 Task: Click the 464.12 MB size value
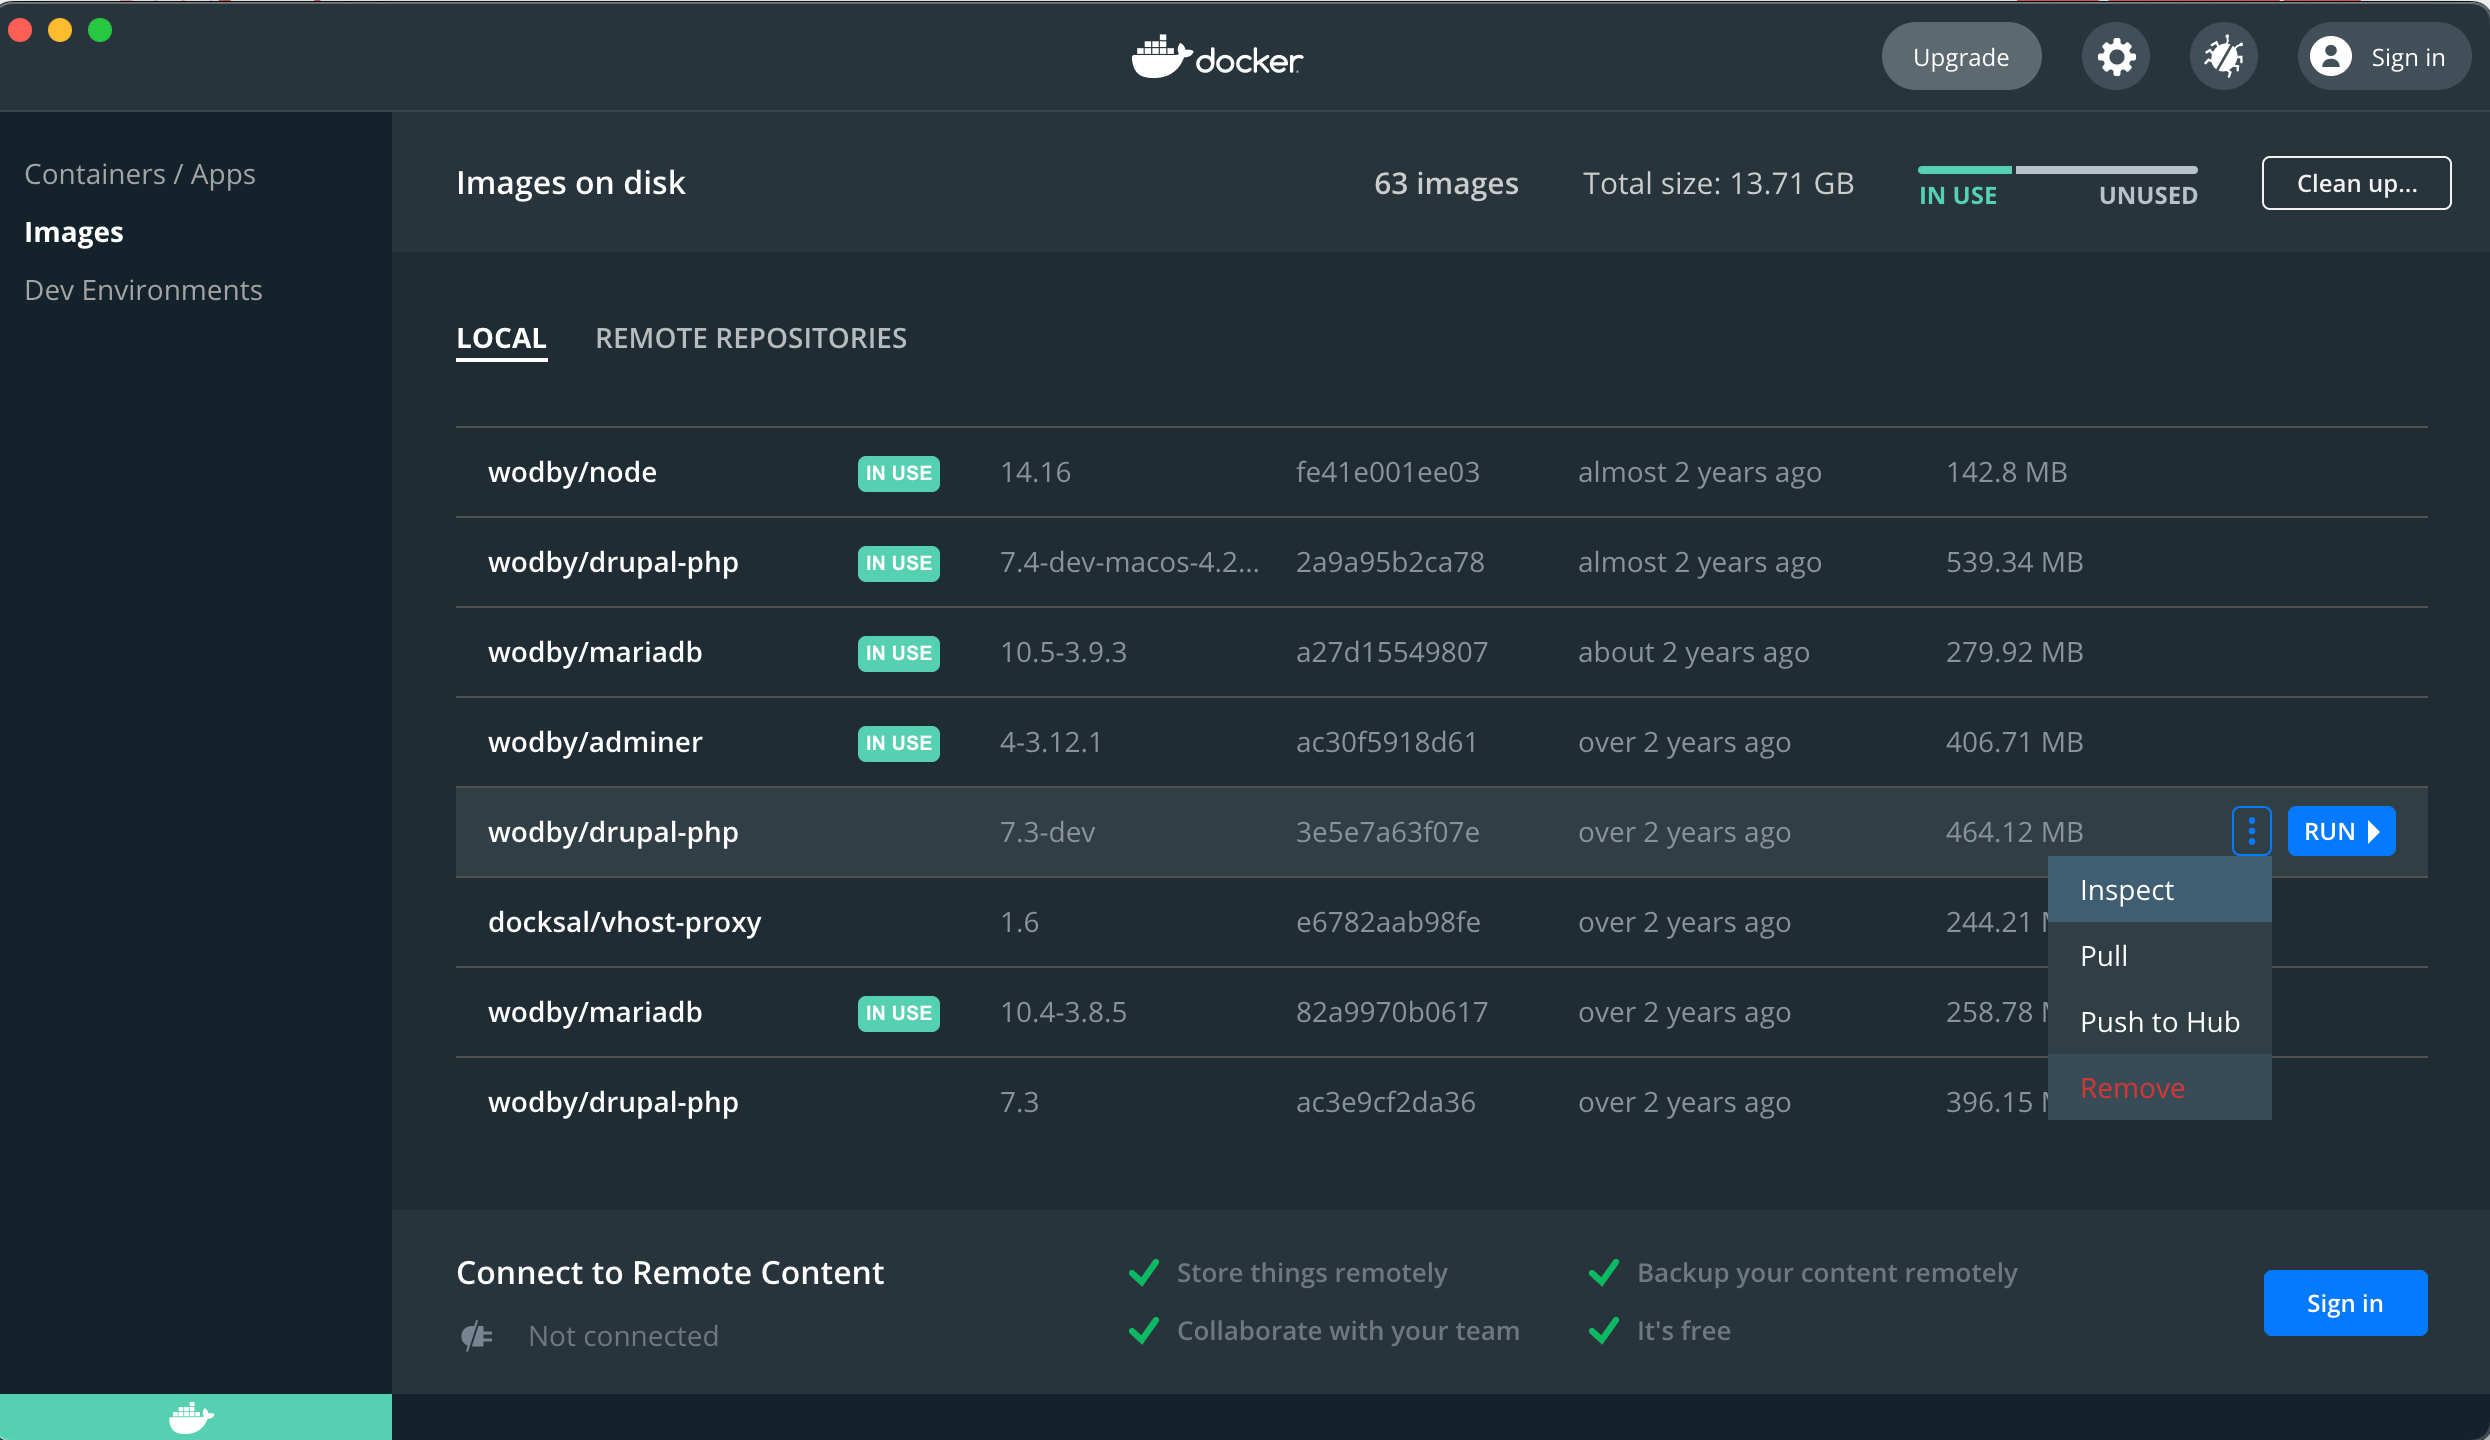2014,832
